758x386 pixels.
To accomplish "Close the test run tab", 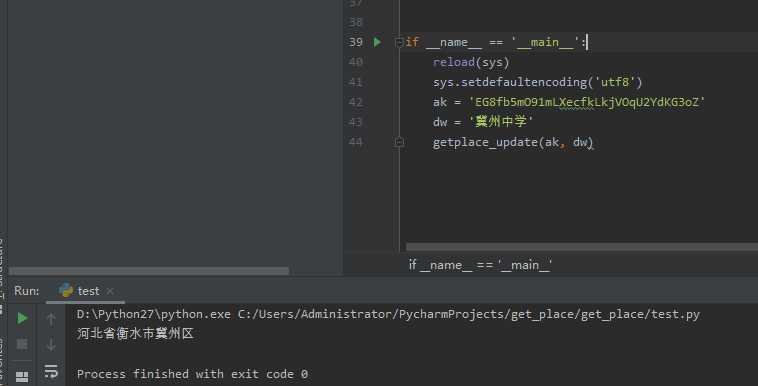I will [x=110, y=291].
